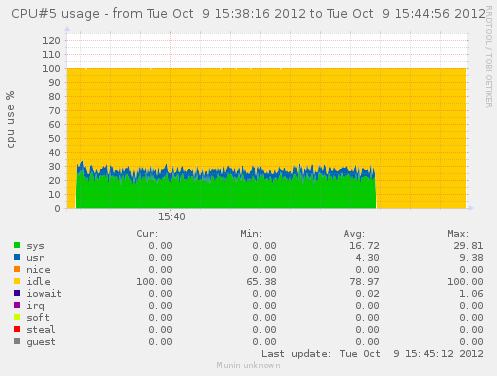Click the yellow idle legend swatch

[17, 281]
